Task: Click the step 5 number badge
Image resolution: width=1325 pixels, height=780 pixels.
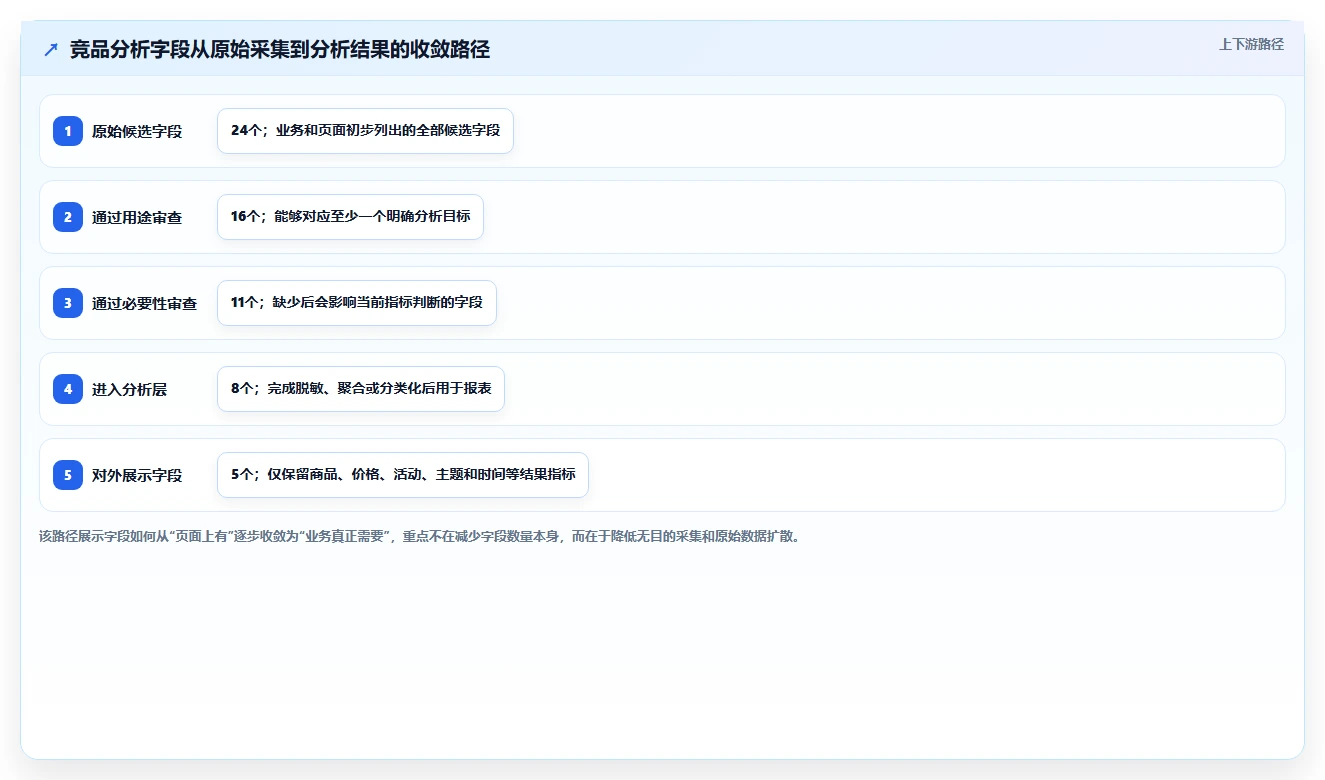Action: [68, 475]
